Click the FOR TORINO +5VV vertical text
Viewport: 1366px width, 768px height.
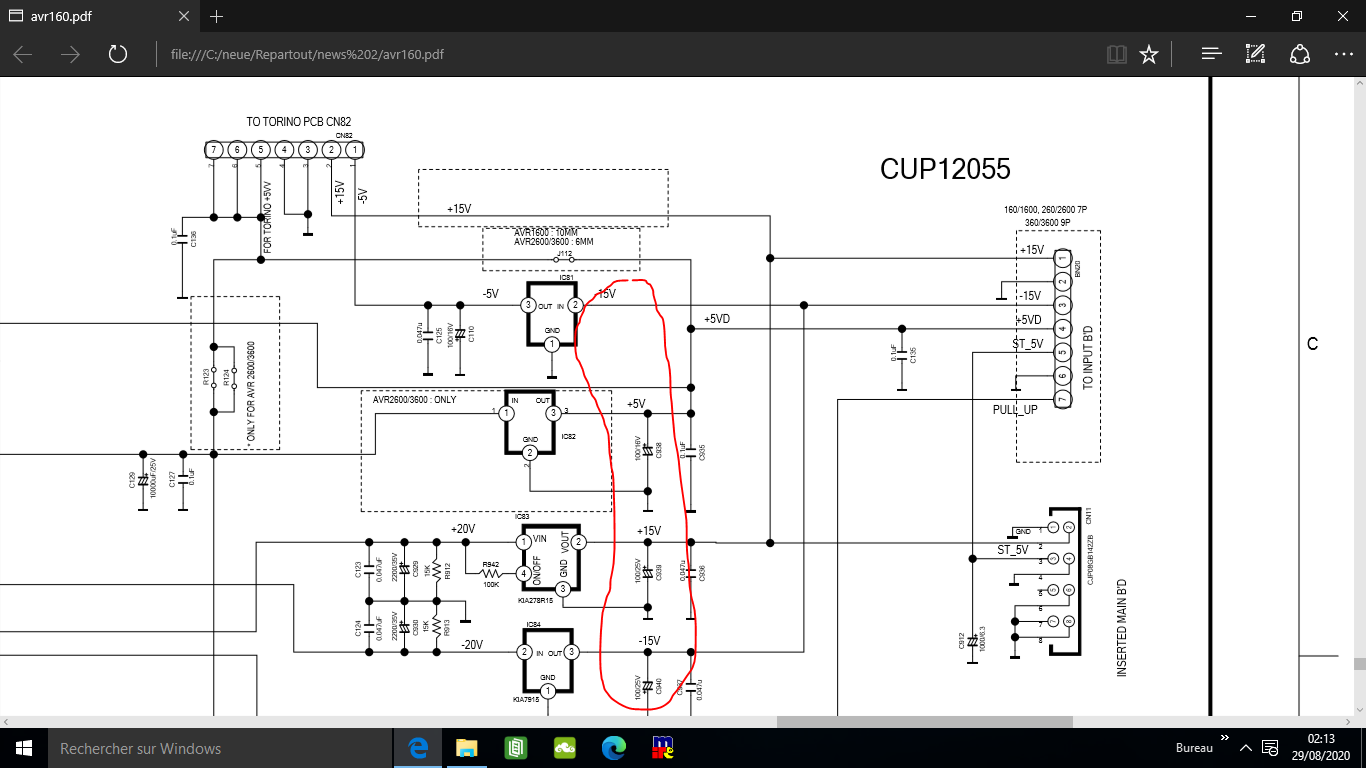pyautogui.click(x=267, y=217)
